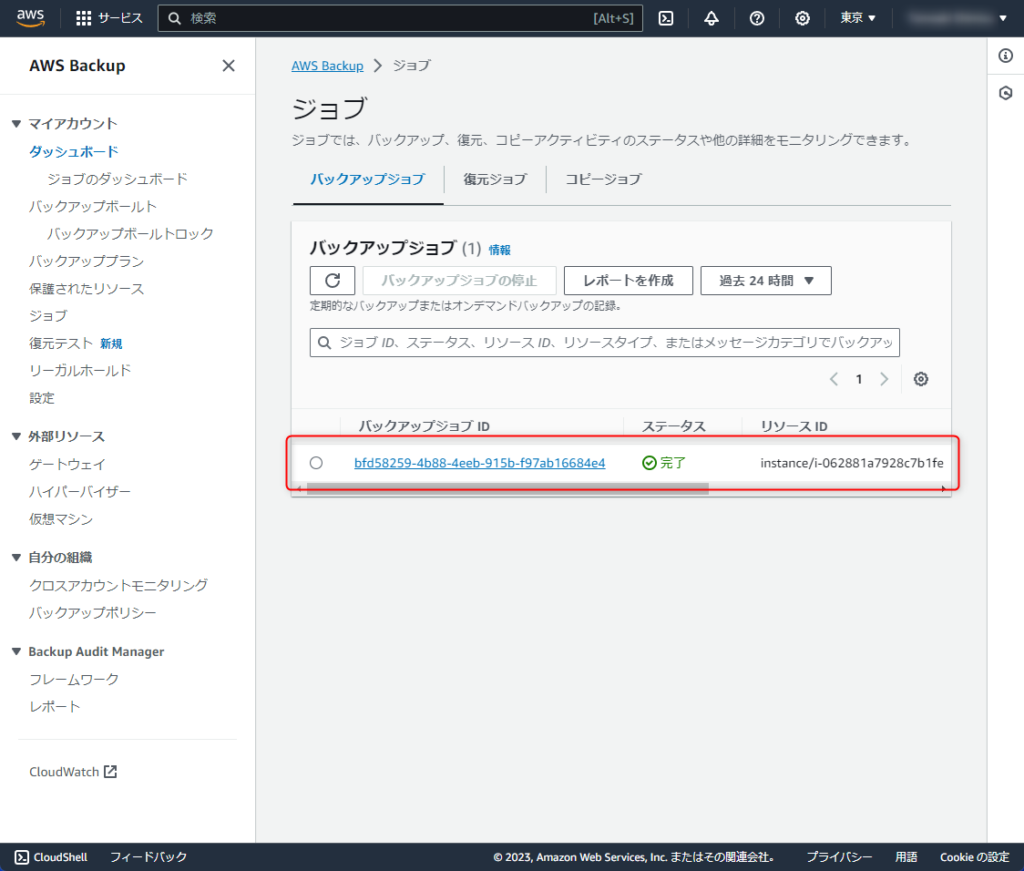This screenshot has height=871, width=1024.
Task: Open ゲートウェイ page
Action: pyautogui.click(x=67, y=464)
